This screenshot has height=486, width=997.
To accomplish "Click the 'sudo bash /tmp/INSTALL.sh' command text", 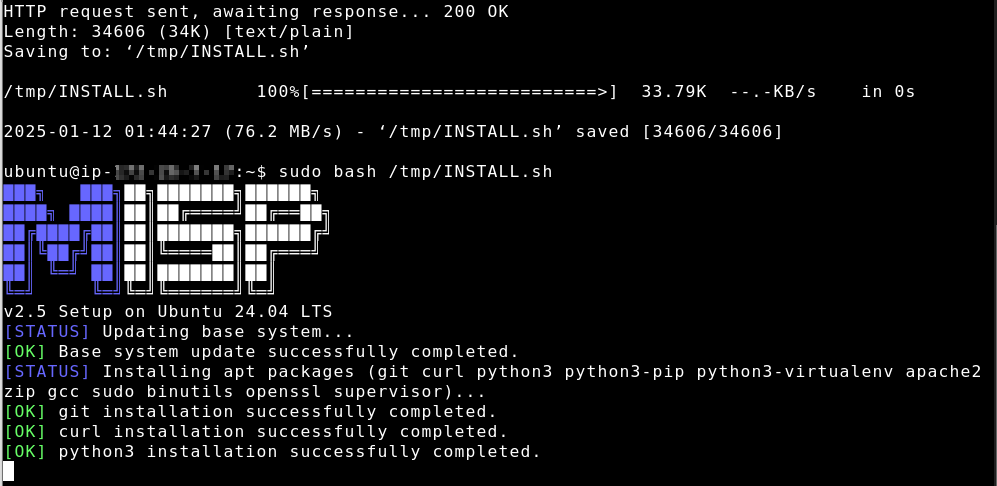I will [x=415, y=172].
